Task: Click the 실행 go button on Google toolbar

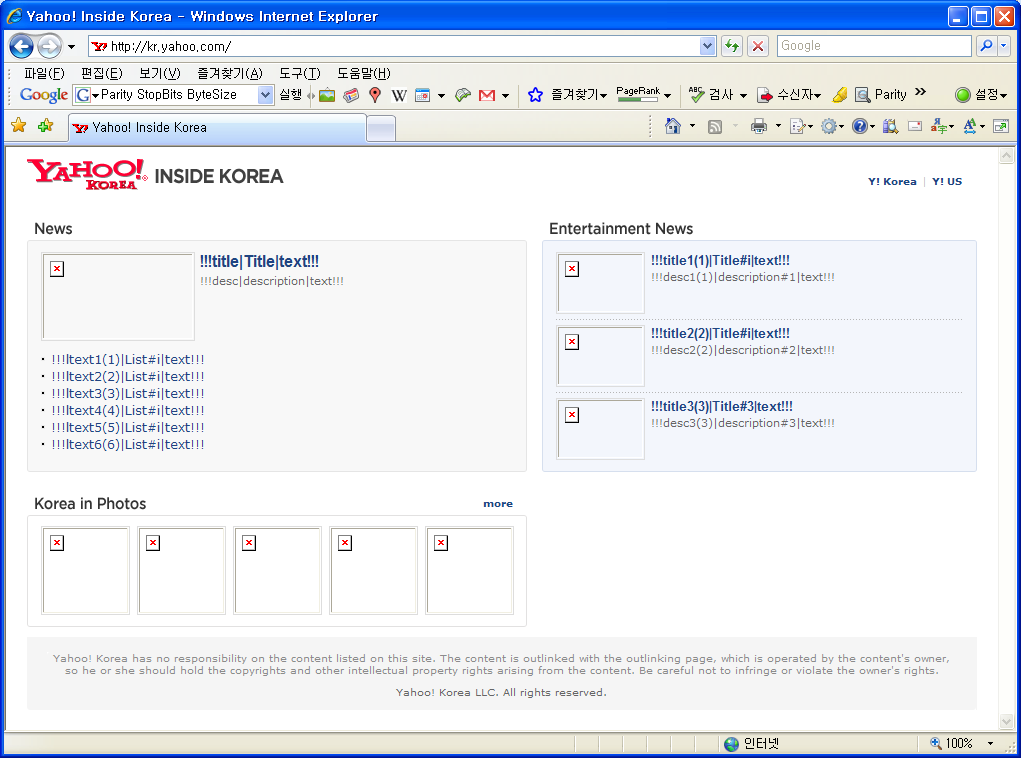Action: tap(290, 94)
